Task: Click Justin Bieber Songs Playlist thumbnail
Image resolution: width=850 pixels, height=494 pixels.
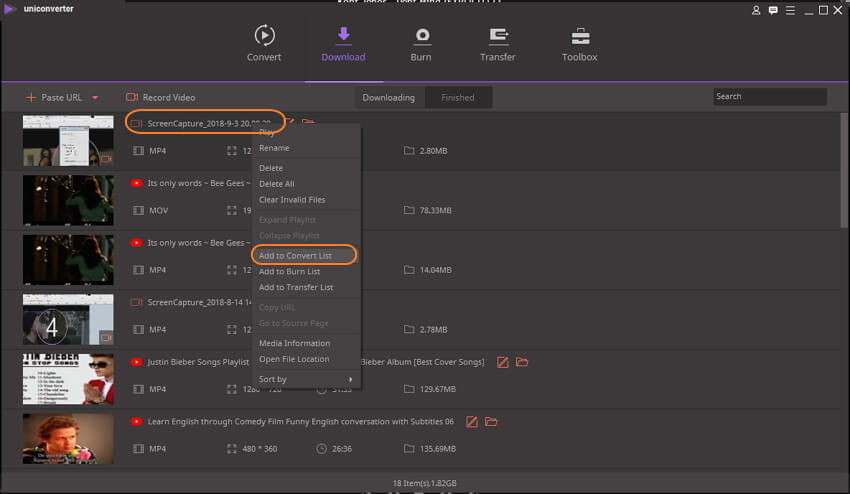Action: click(x=68, y=379)
